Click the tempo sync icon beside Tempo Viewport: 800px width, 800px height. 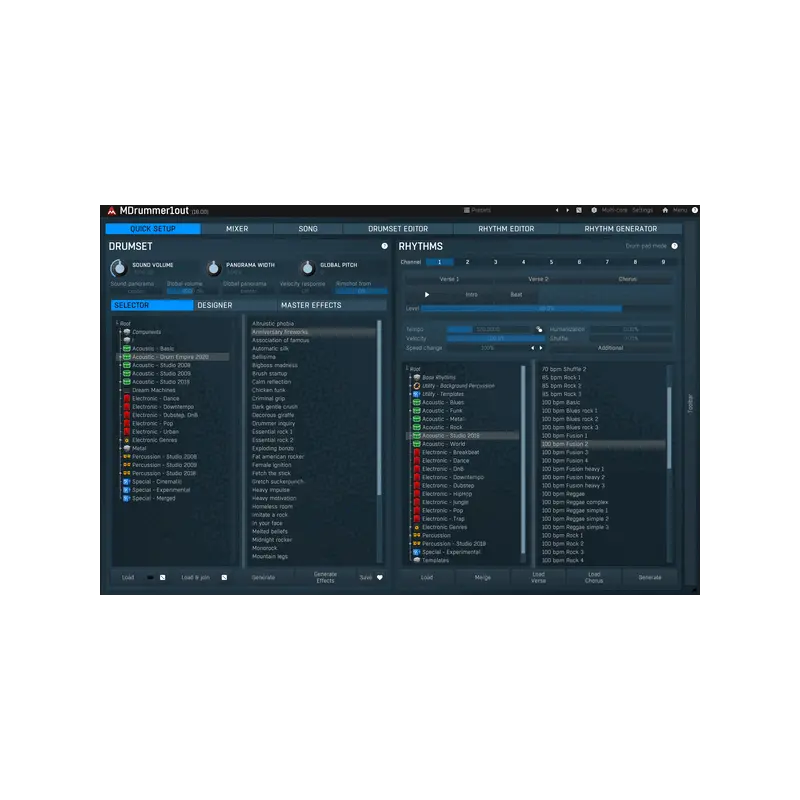(539, 330)
